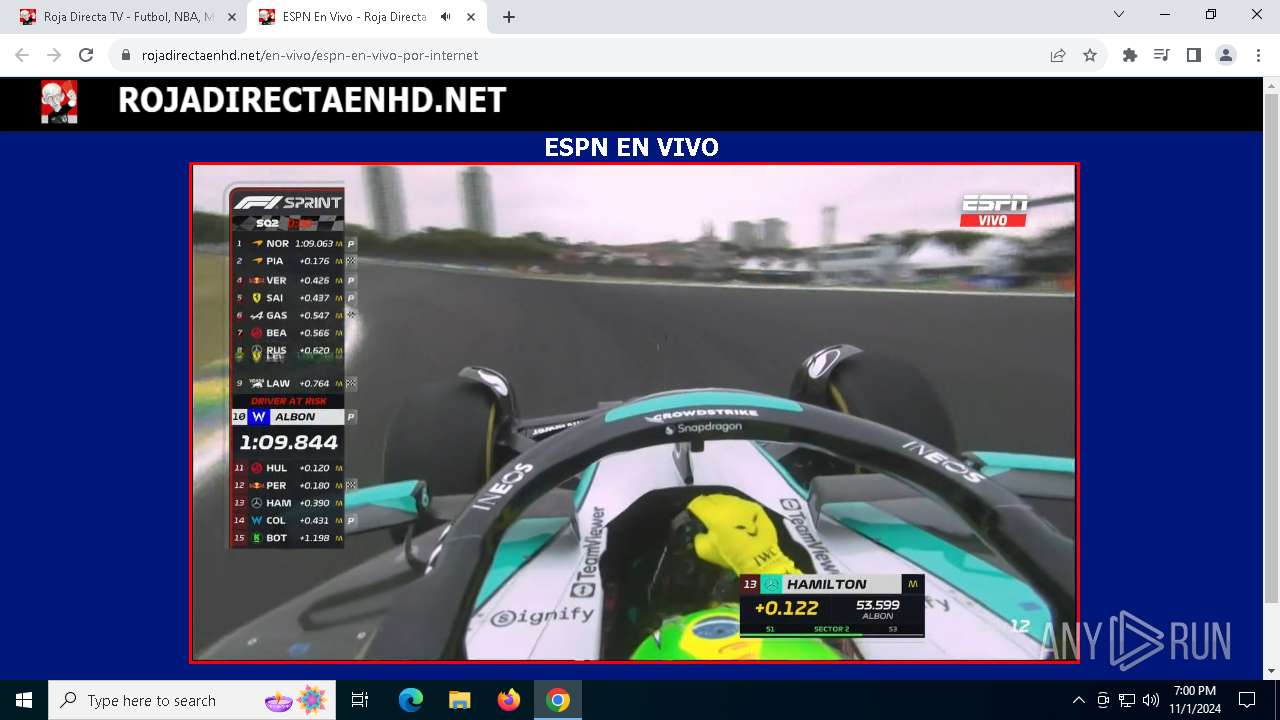This screenshot has height=720, width=1280.
Task: Close the Roja Directa TV tab
Action: 231,17
